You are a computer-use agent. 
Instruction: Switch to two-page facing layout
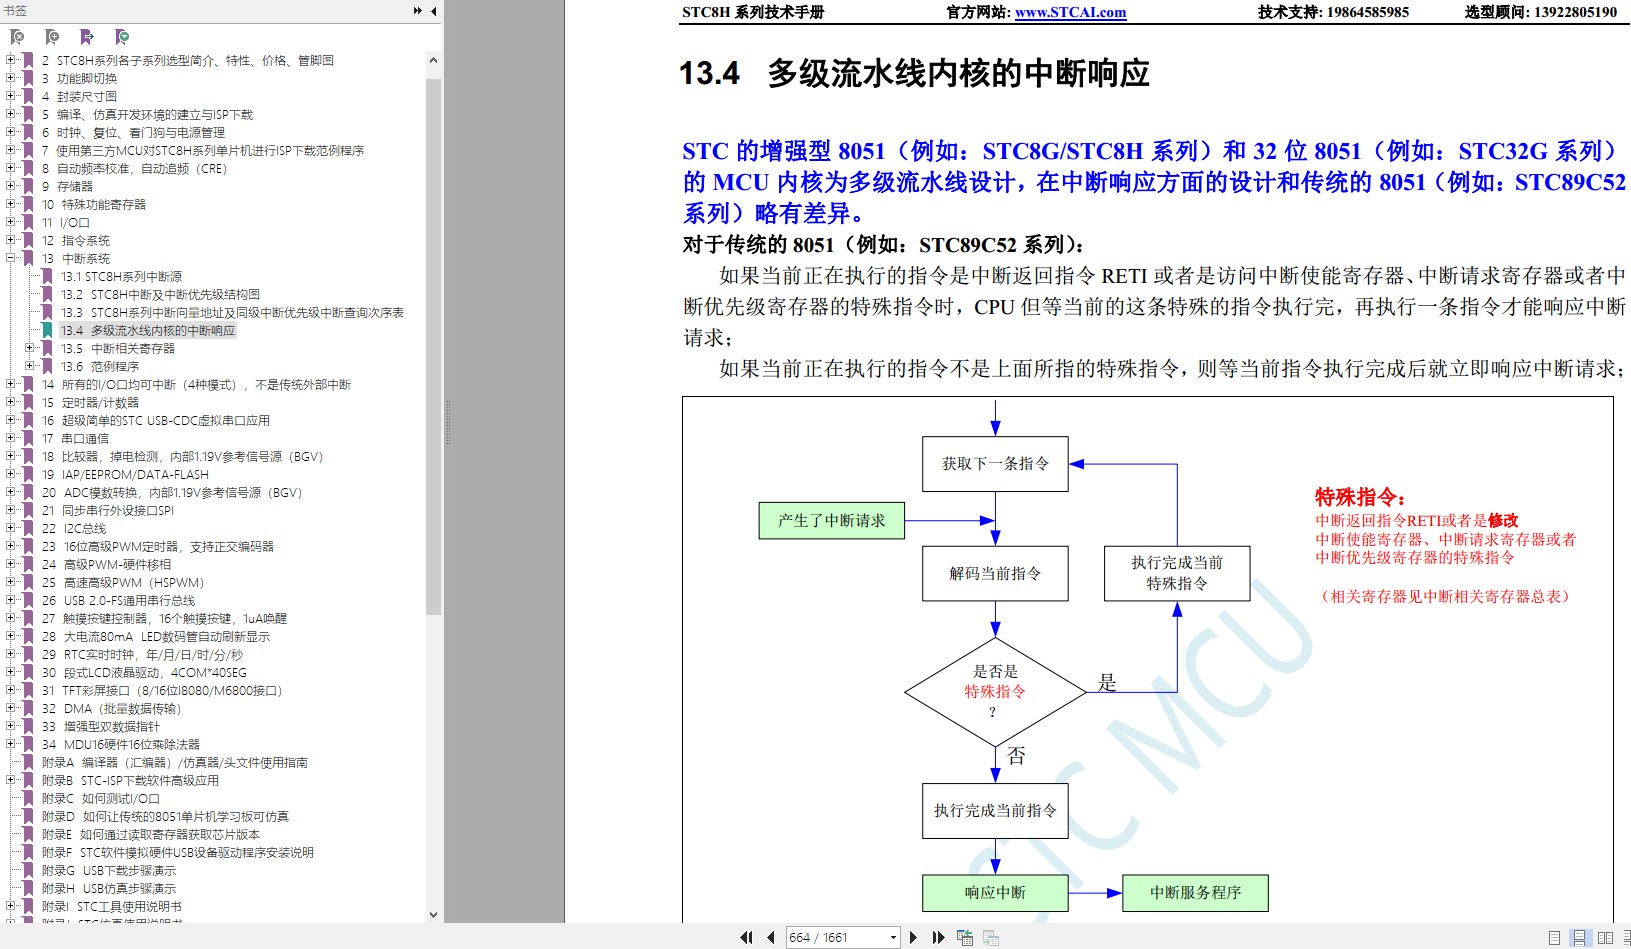1605,937
